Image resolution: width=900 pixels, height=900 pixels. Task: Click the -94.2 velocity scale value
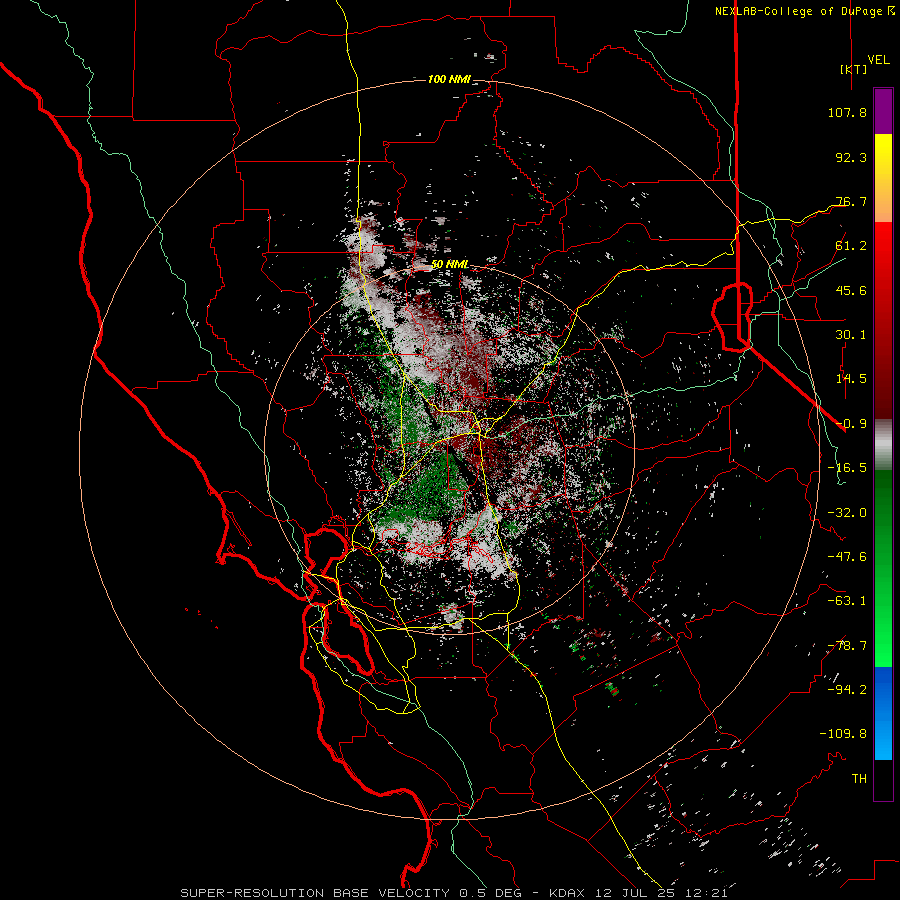[847, 690]
